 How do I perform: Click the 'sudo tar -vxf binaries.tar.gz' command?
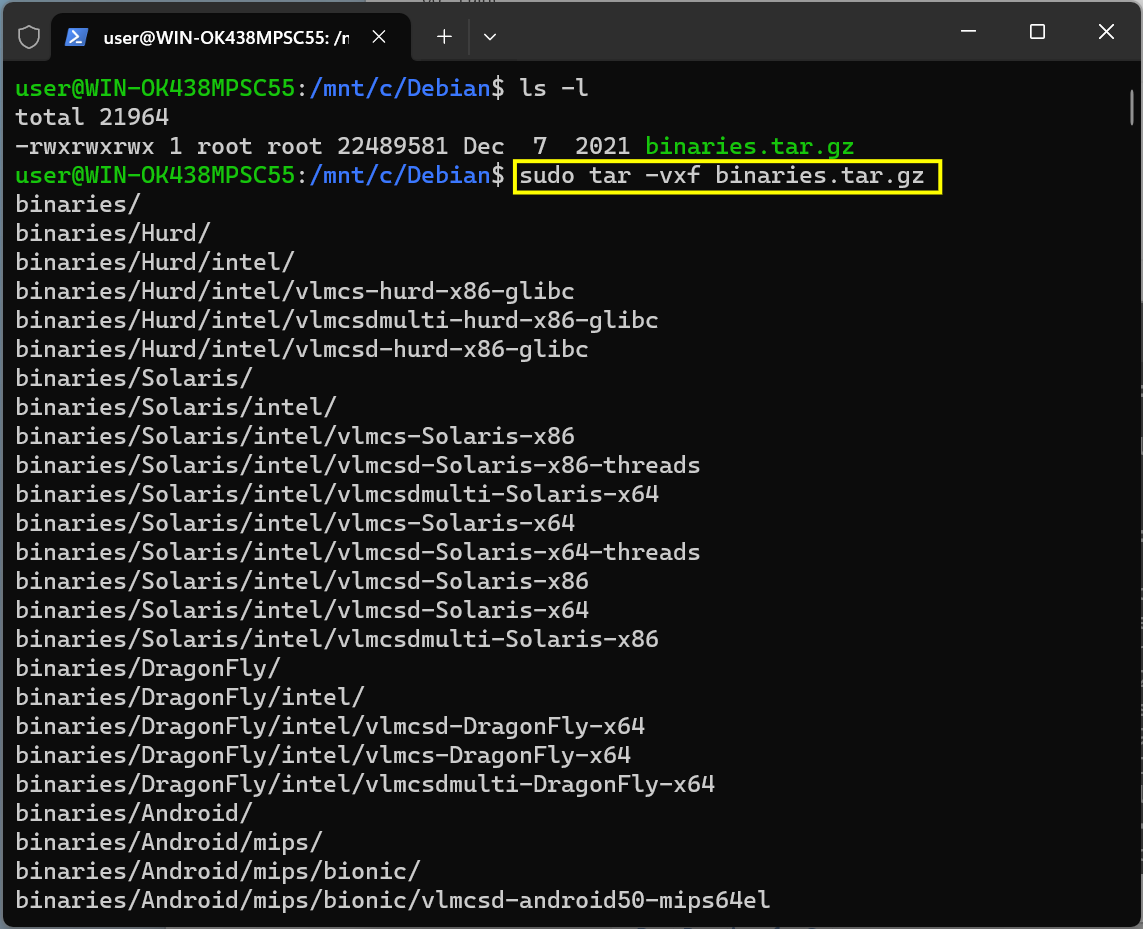click(722, 176)
